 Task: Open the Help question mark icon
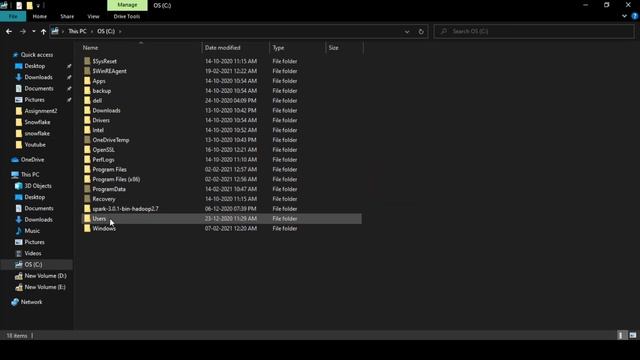[635, 16]
